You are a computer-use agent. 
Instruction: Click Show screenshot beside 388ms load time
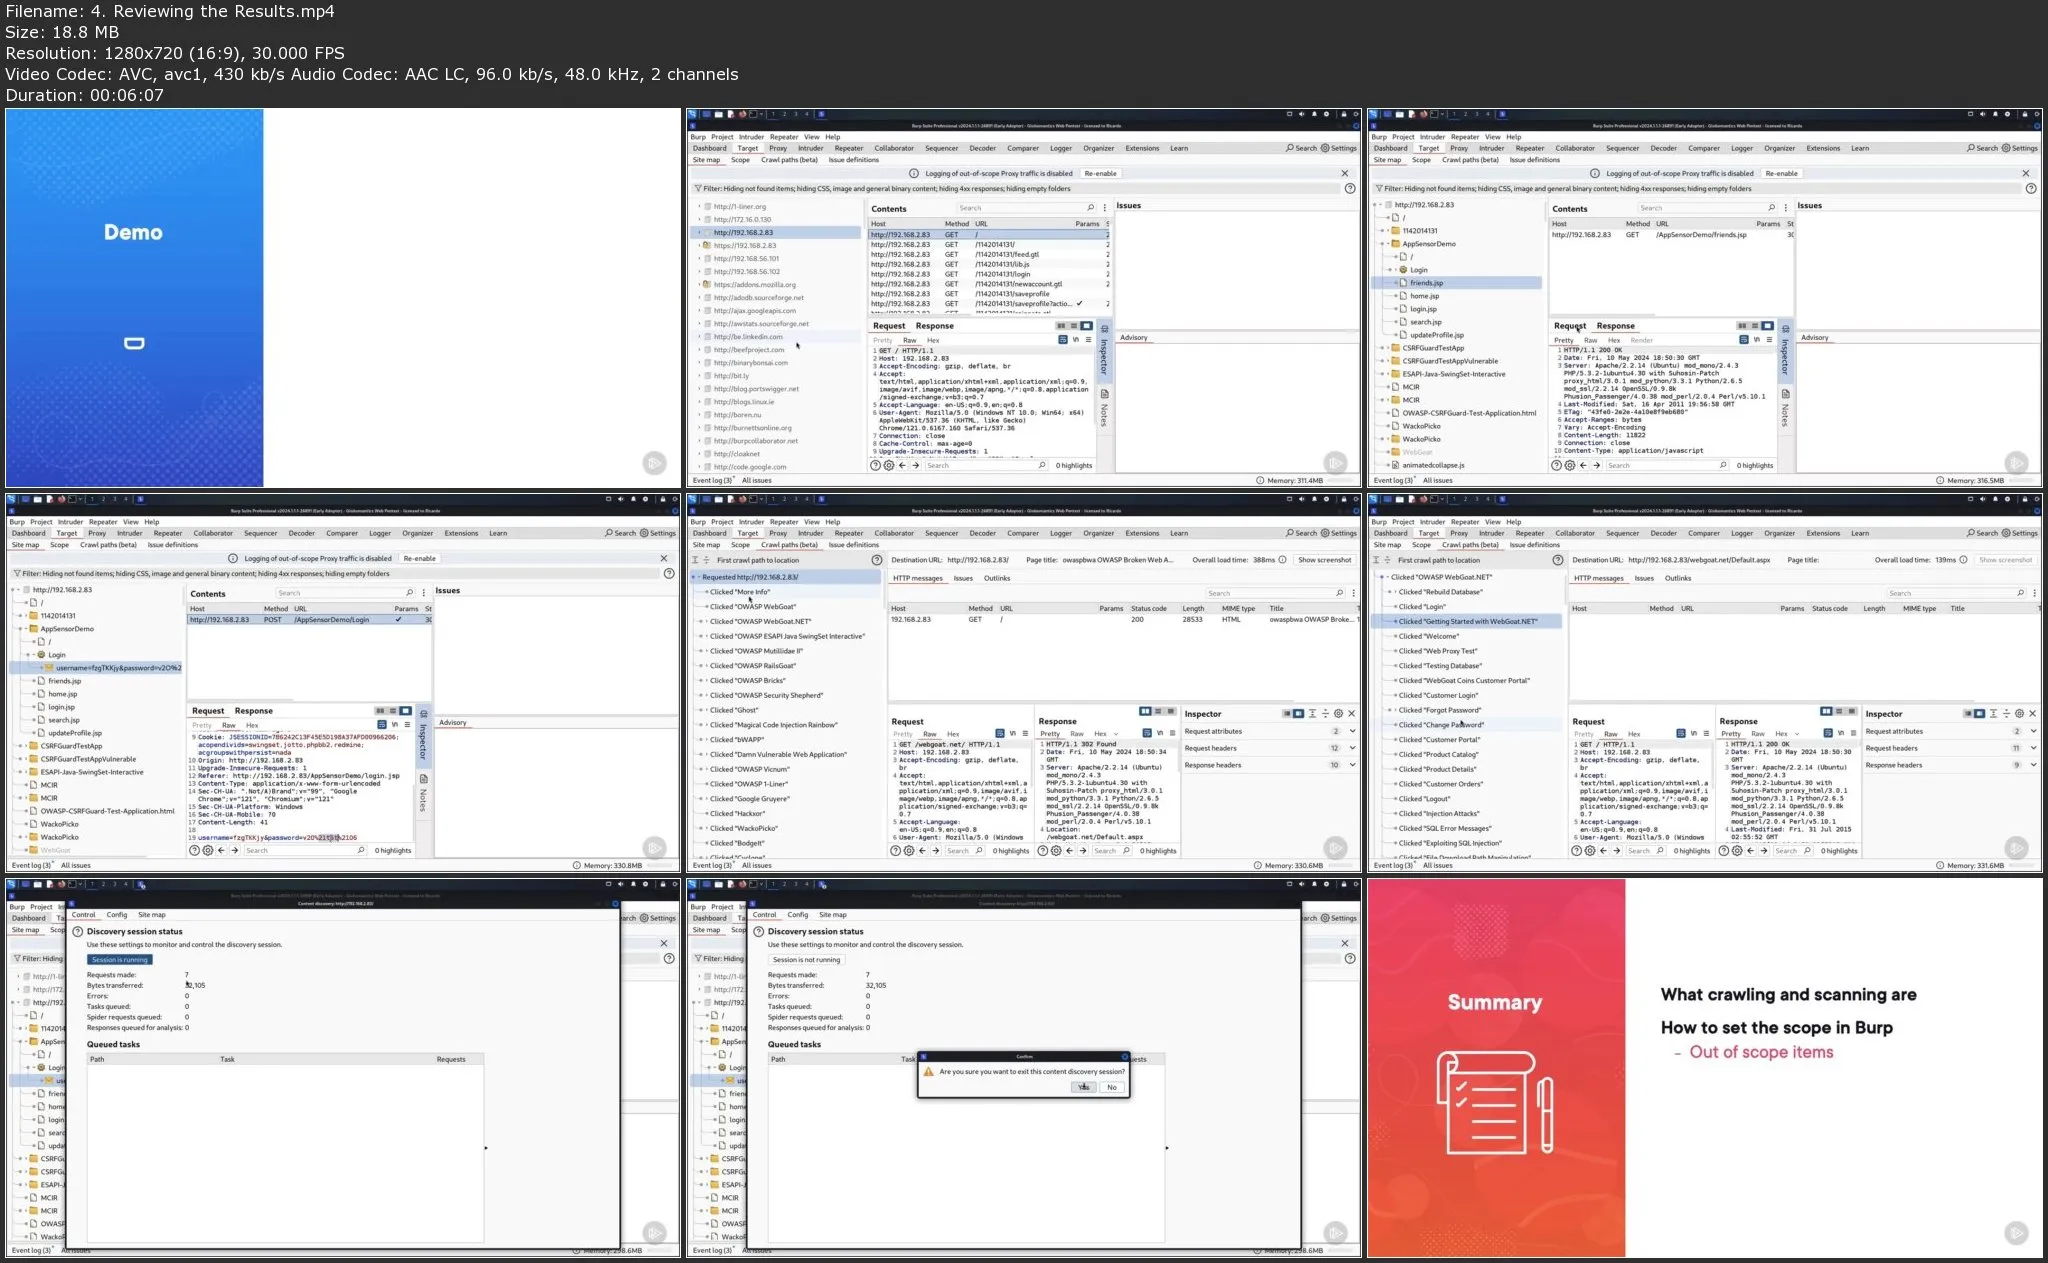[x=1324, y=560]
